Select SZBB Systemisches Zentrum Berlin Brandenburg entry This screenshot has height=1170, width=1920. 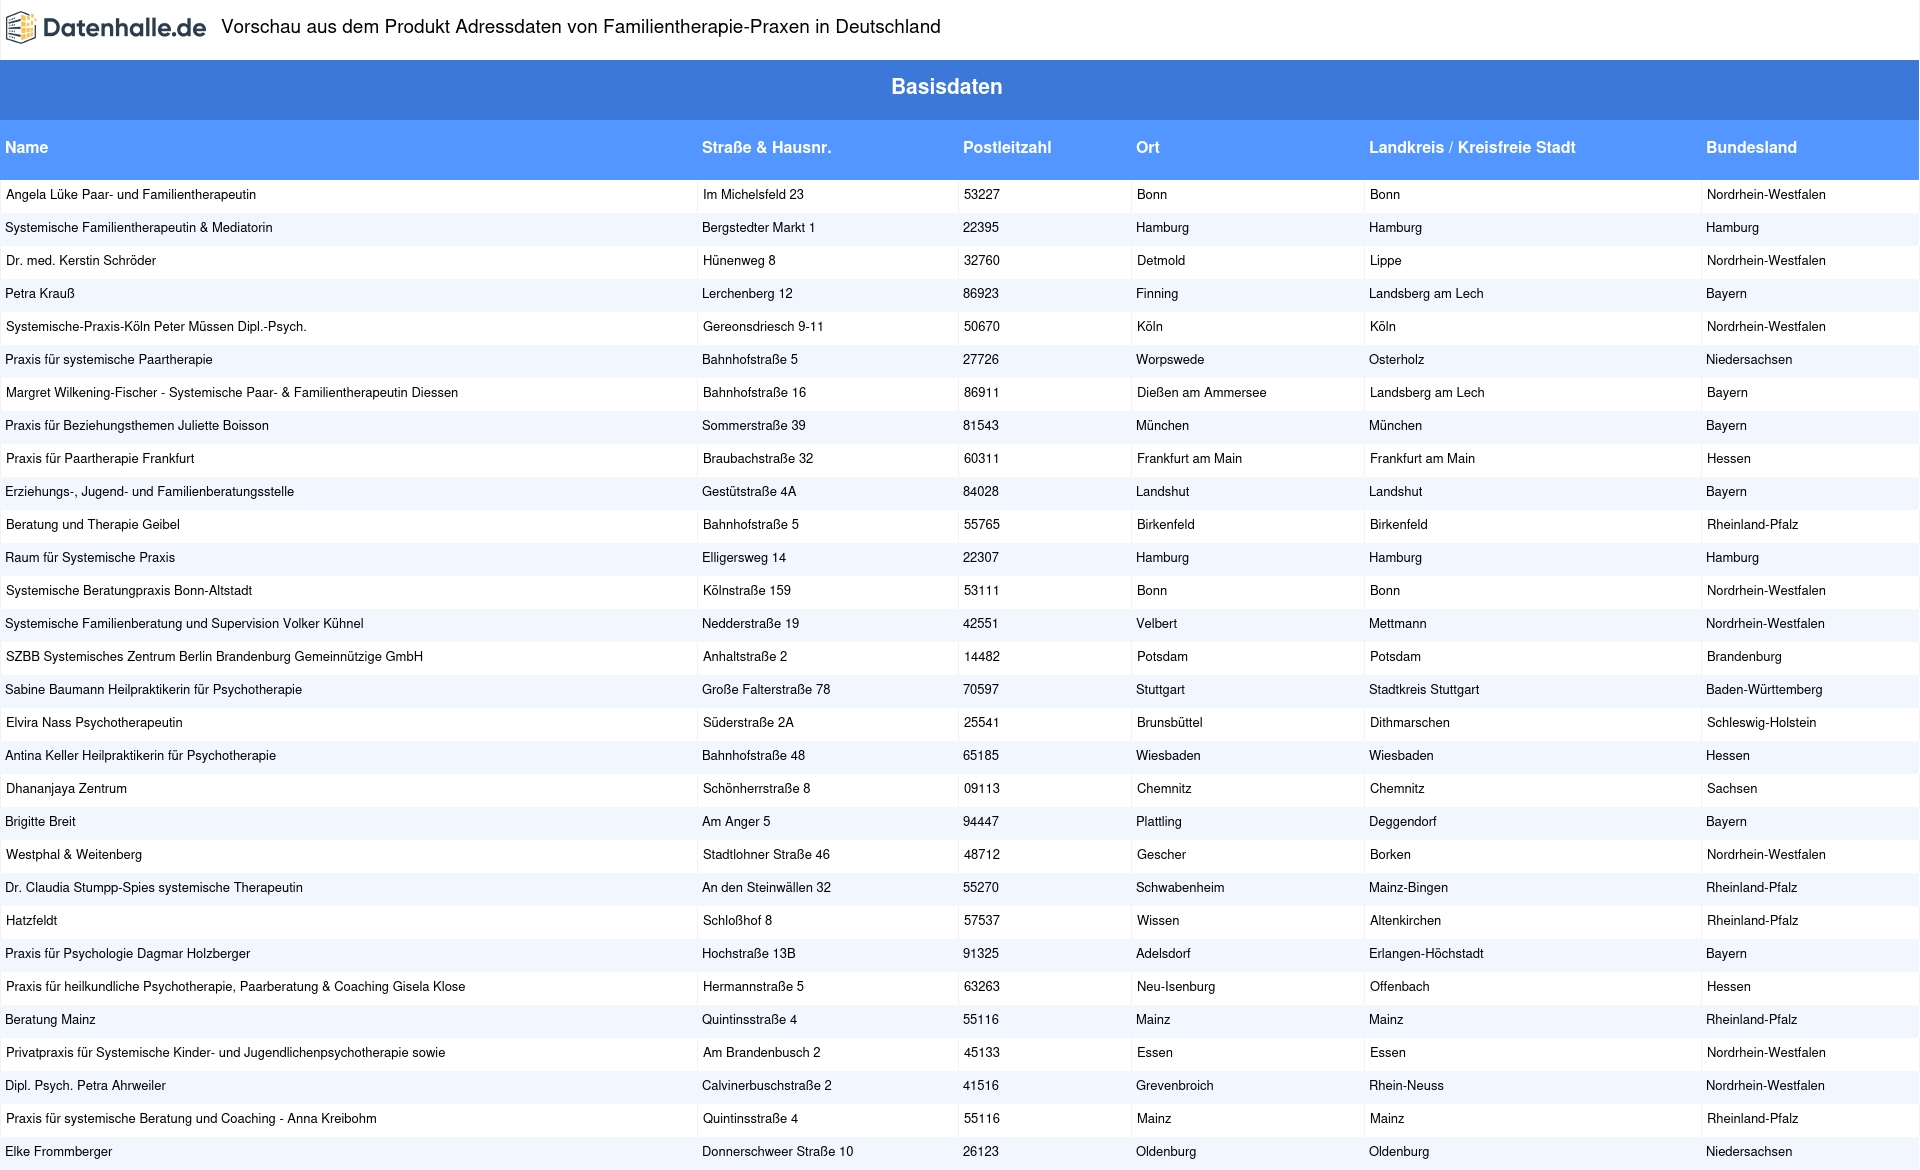pos(214,657)
